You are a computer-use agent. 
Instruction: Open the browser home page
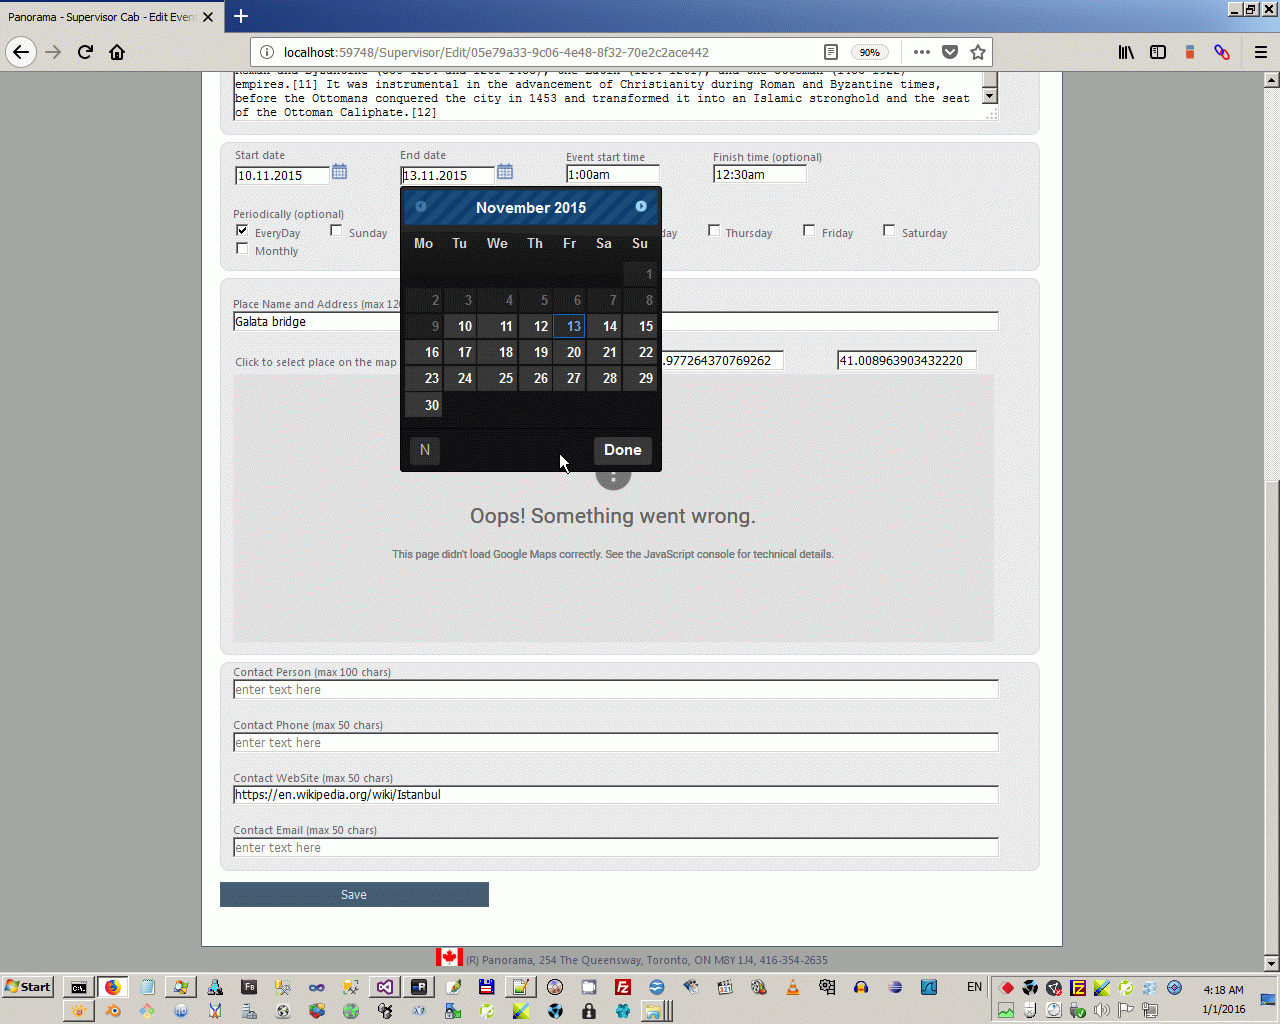tap(117, 52)
